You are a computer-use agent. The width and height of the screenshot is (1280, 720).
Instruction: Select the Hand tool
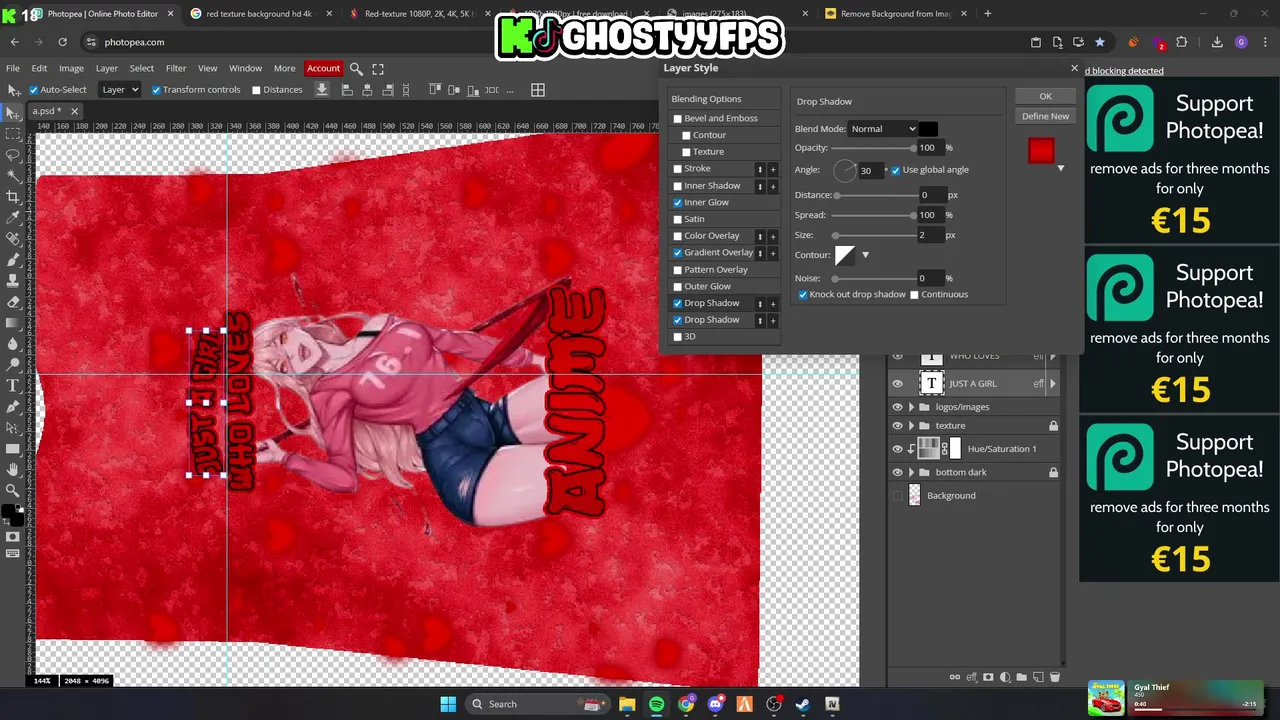[x=13, y=469]
